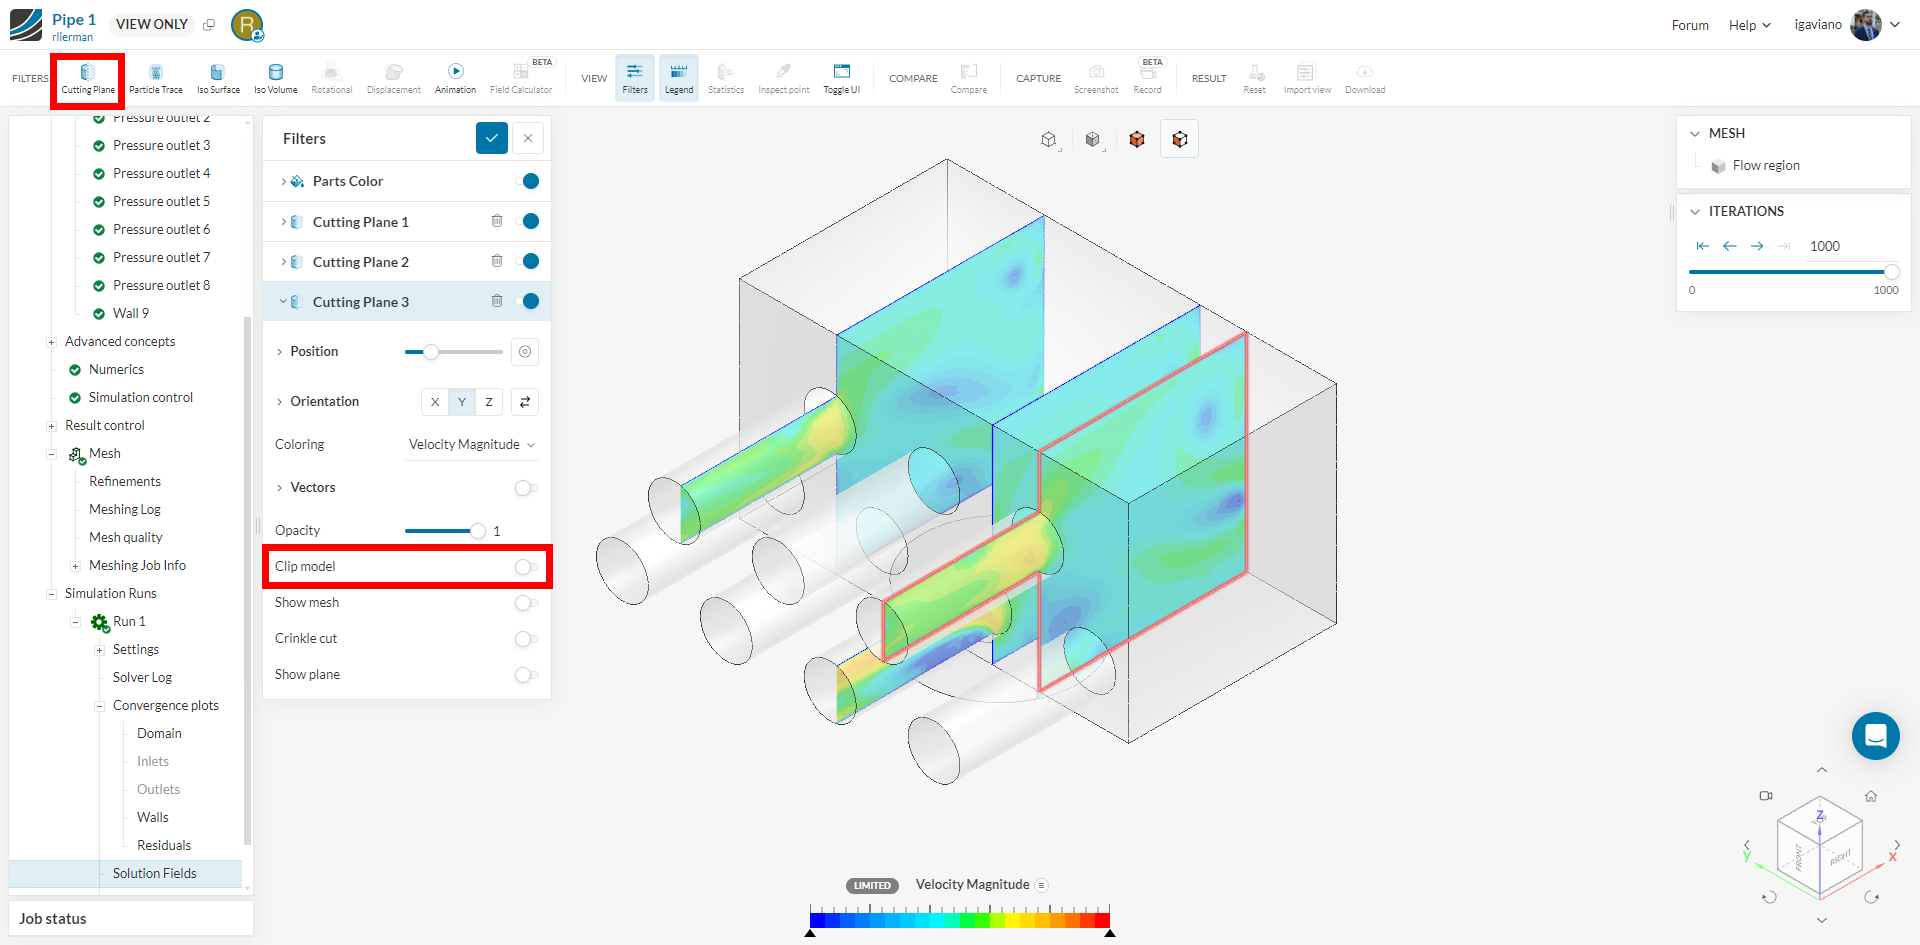Enable the Clip model toggle

pos(526,567)
